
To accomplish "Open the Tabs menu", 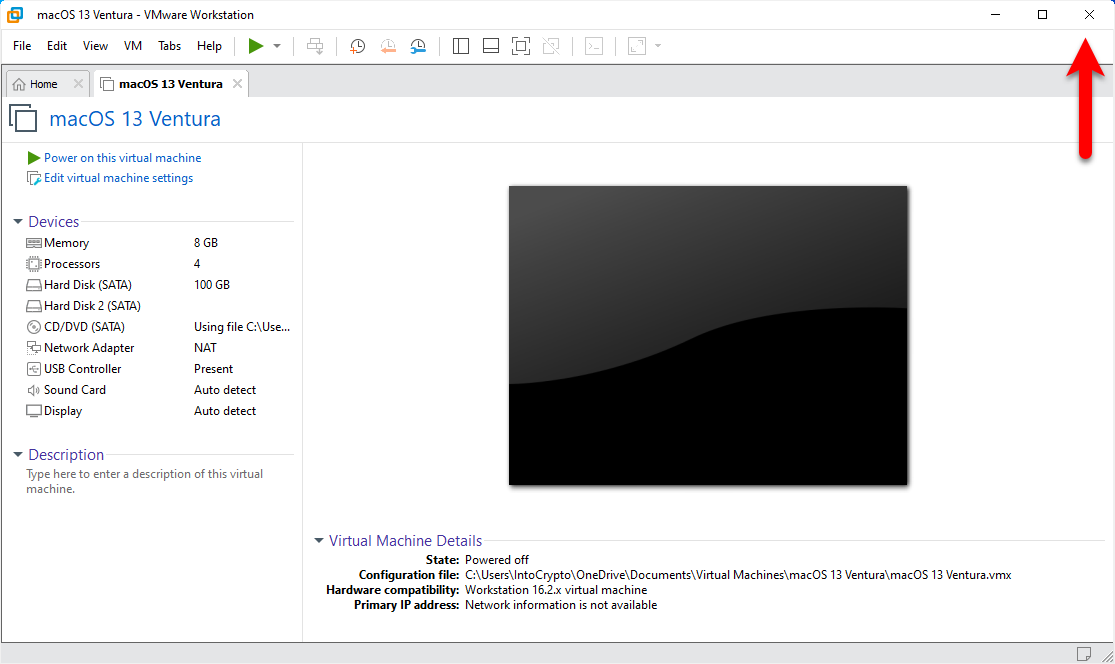I will pyautogui.click(x=169, y=45).
